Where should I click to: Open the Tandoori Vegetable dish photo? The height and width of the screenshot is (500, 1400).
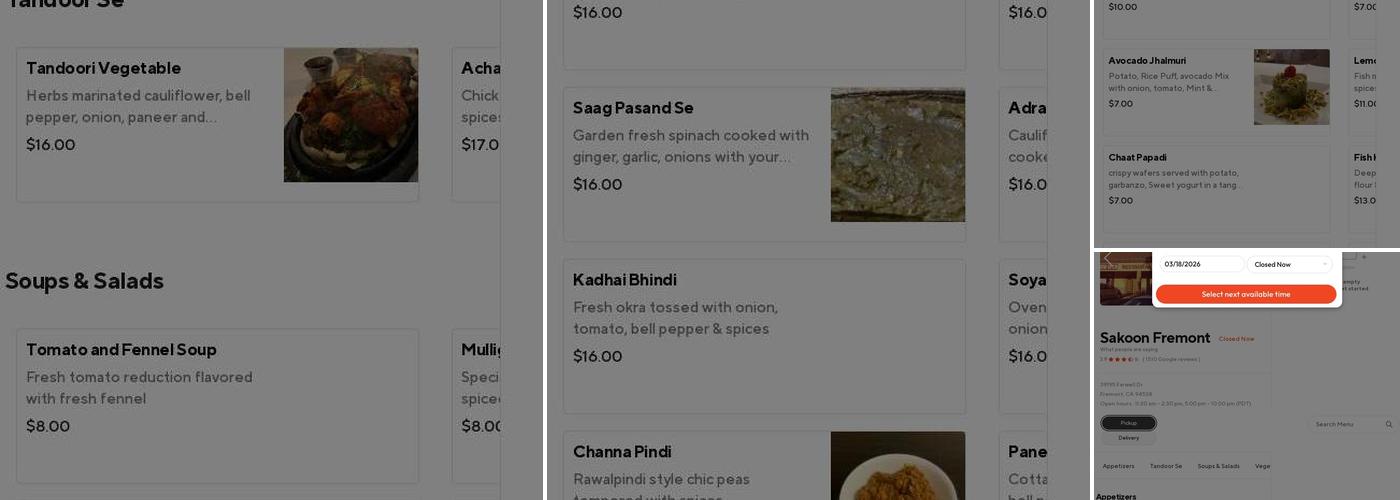pyautogui.click(x=350, y=115)
